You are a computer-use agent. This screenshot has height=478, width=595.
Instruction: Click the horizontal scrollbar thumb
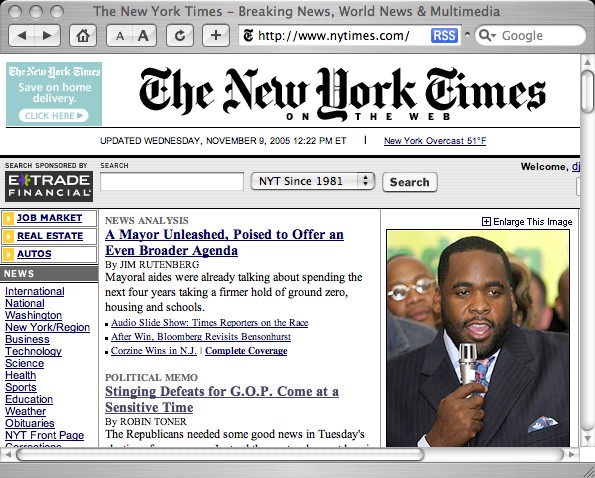220,454
